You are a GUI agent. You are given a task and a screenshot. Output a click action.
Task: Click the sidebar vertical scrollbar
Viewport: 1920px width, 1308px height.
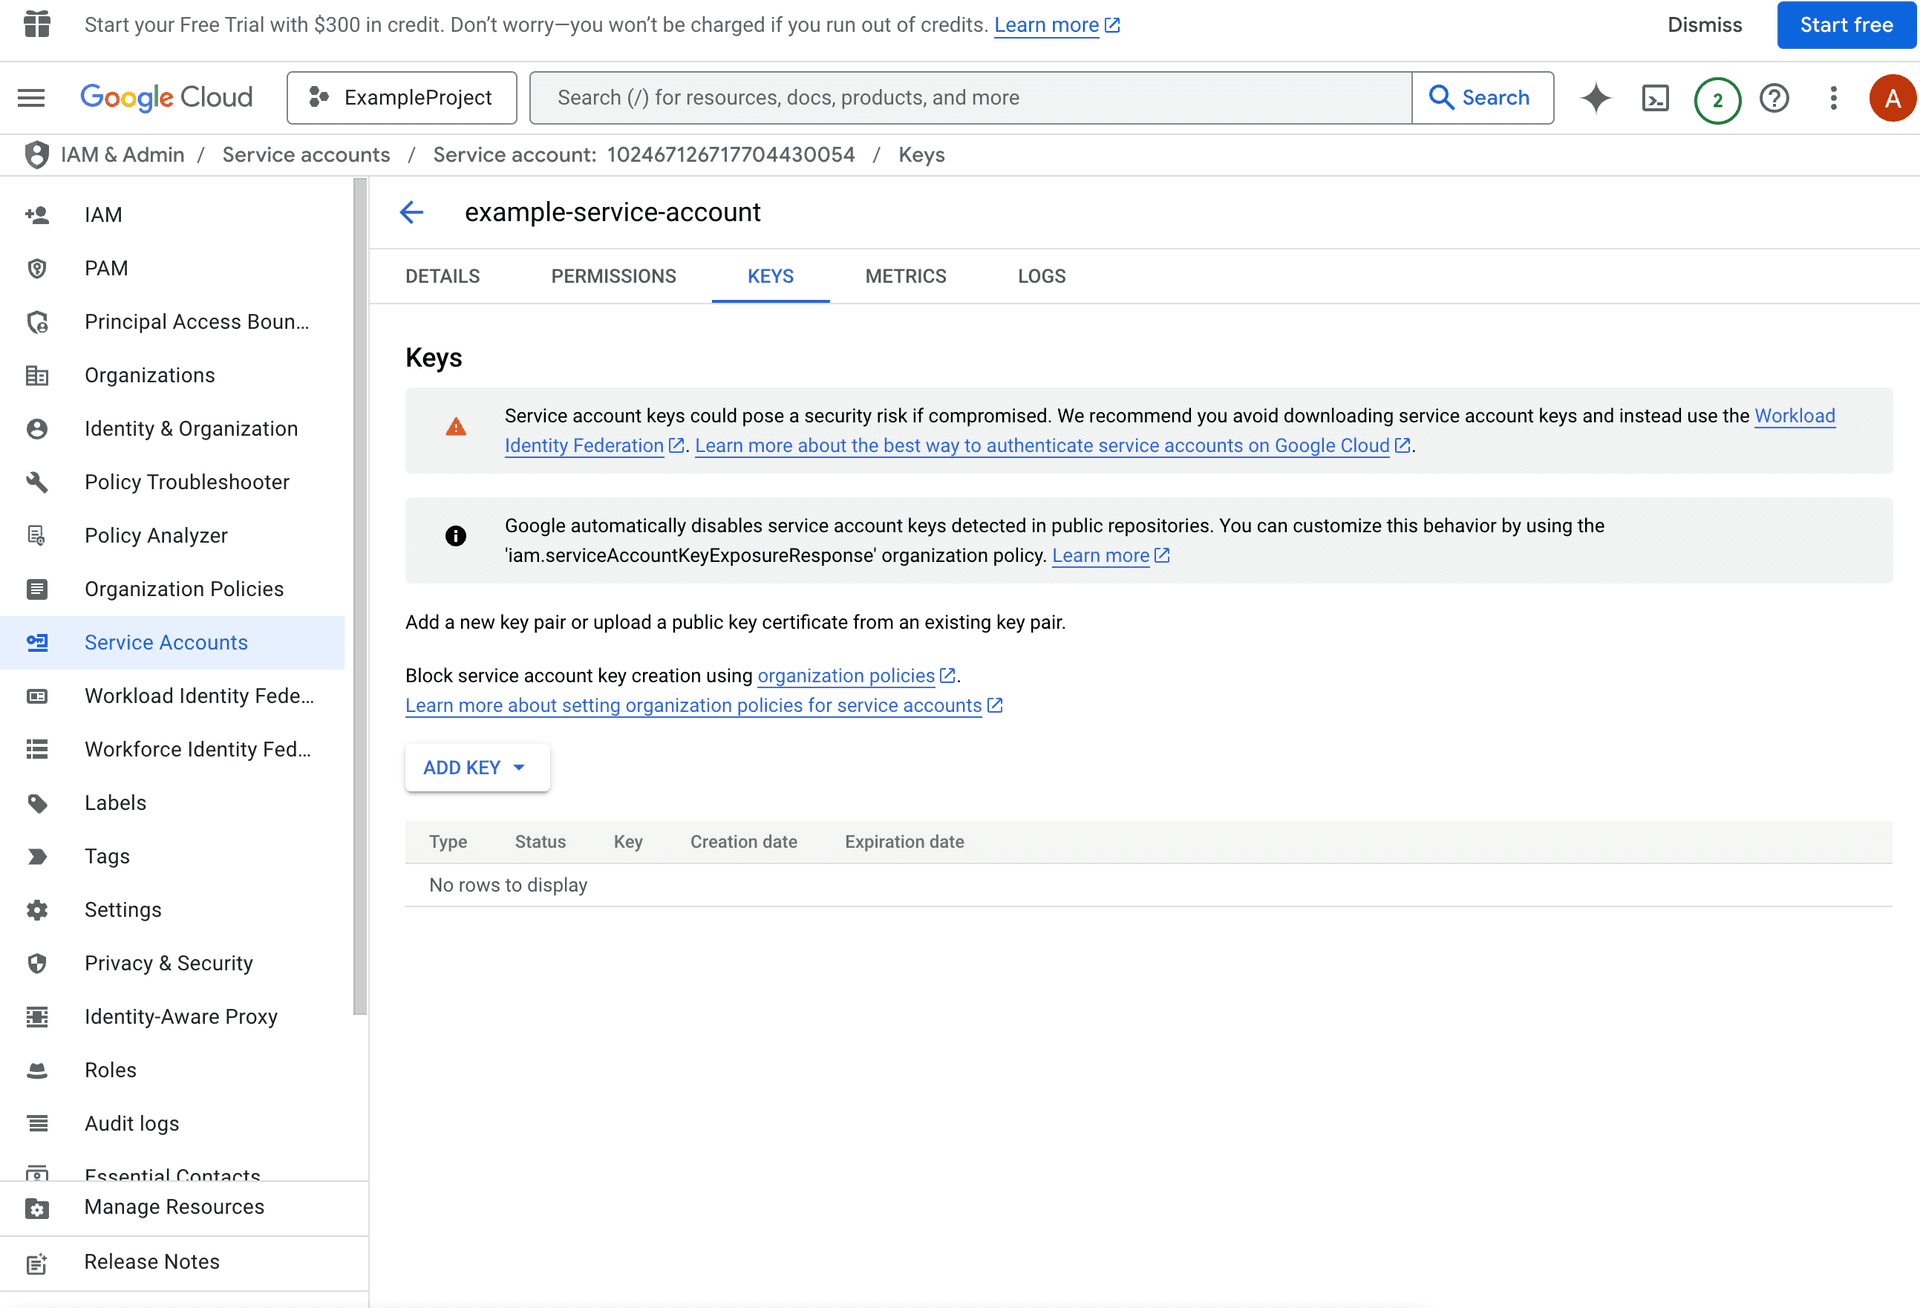click(360, 597)
